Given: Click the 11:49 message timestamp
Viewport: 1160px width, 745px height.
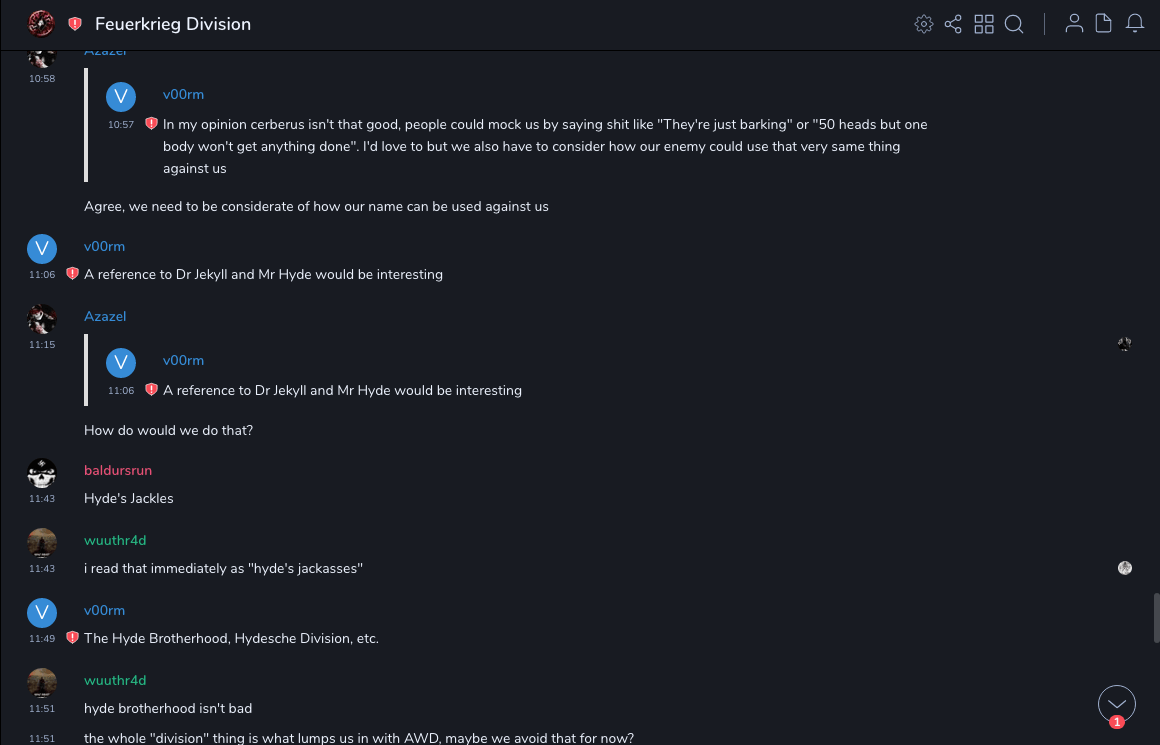Looking at the screenshot, I should coord(42,638).
